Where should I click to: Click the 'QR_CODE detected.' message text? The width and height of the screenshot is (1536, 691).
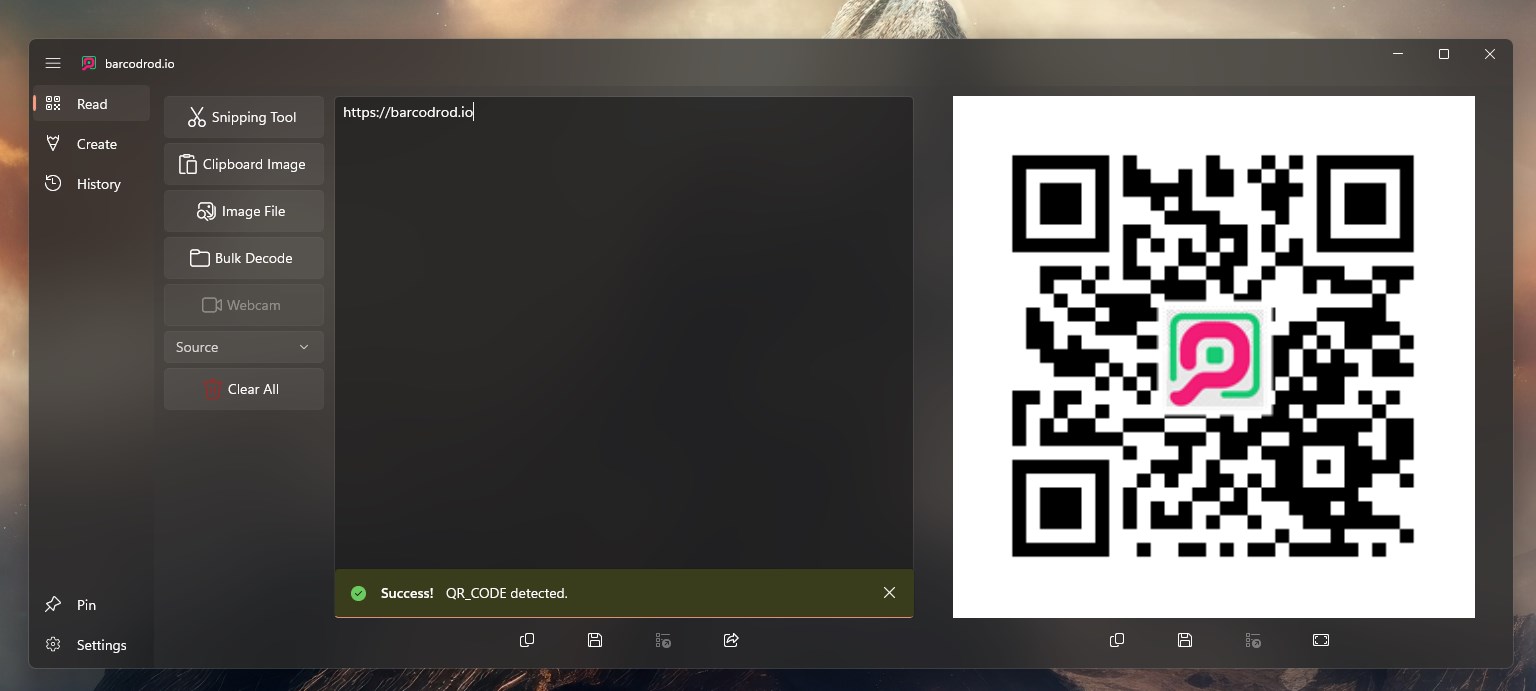click(x=507, y=594)
